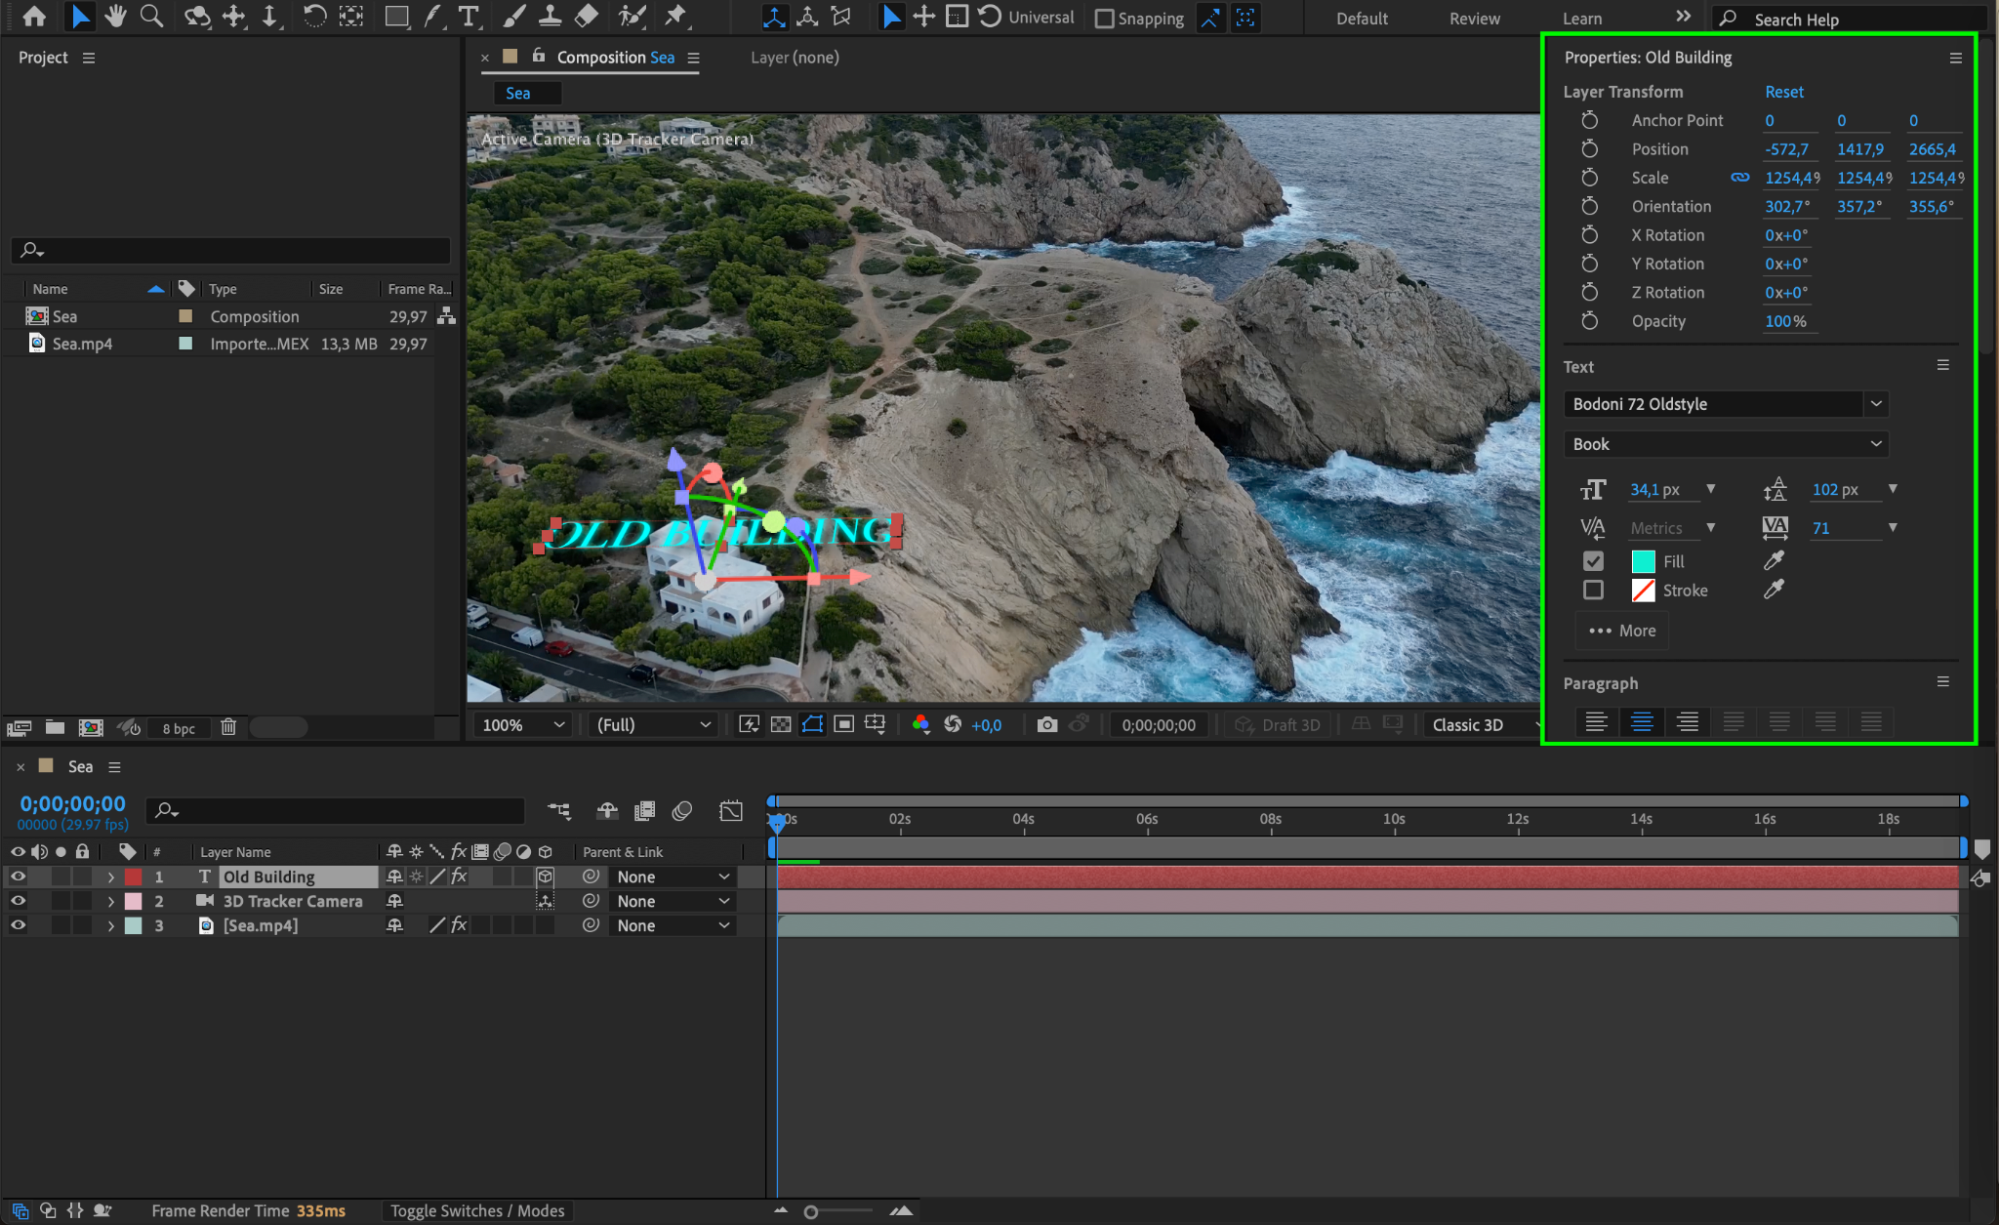
Task: Take a snapshot with camera icon
Action: 1047,725
